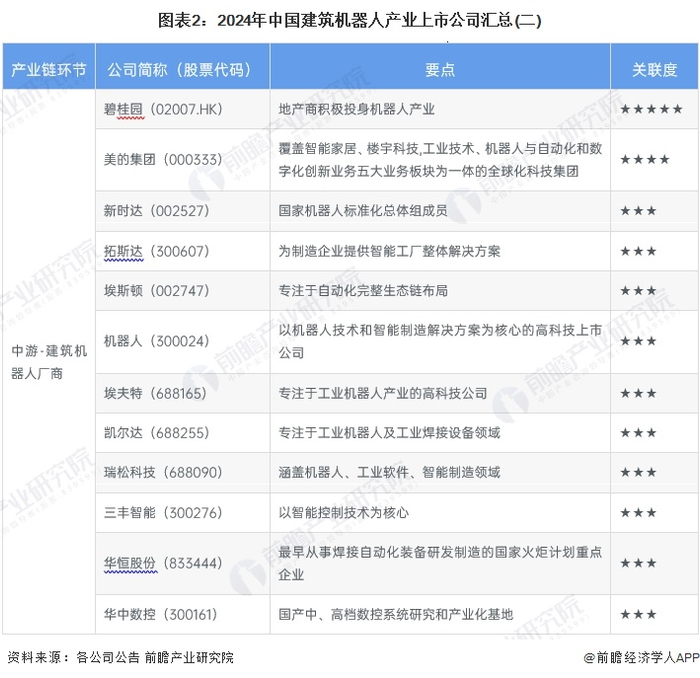
Task: Click the @前瞻经济学人APP credit
Action: (x=641, y=657)
